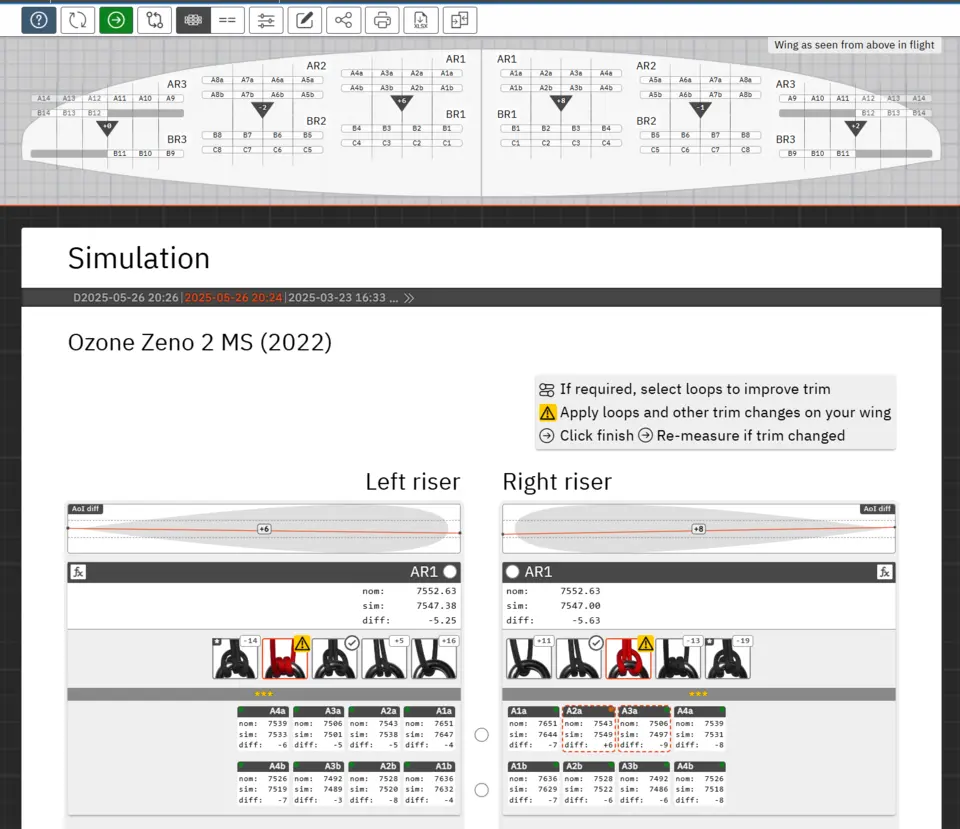Click the pencil edit note icon
960x829 pixels.
[304, 21]
